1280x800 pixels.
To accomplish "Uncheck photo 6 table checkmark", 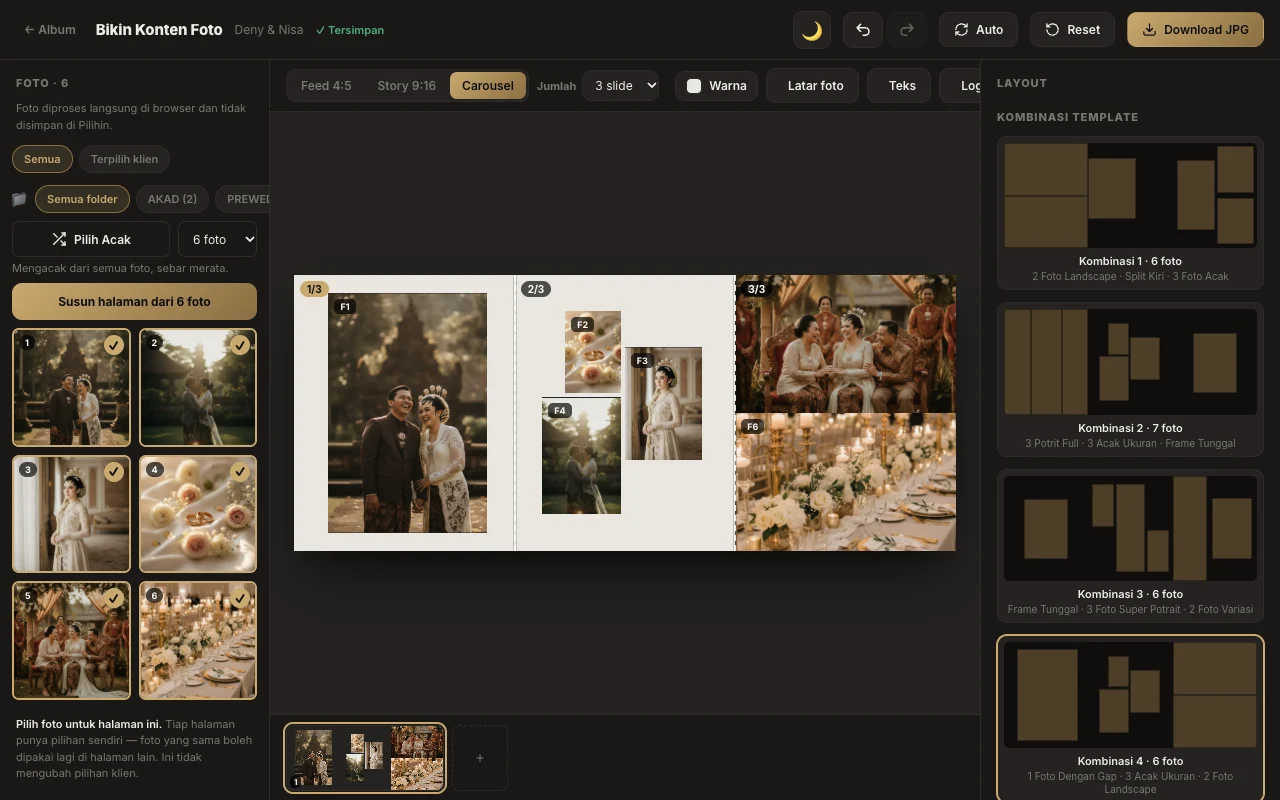I will pos(240,597).
